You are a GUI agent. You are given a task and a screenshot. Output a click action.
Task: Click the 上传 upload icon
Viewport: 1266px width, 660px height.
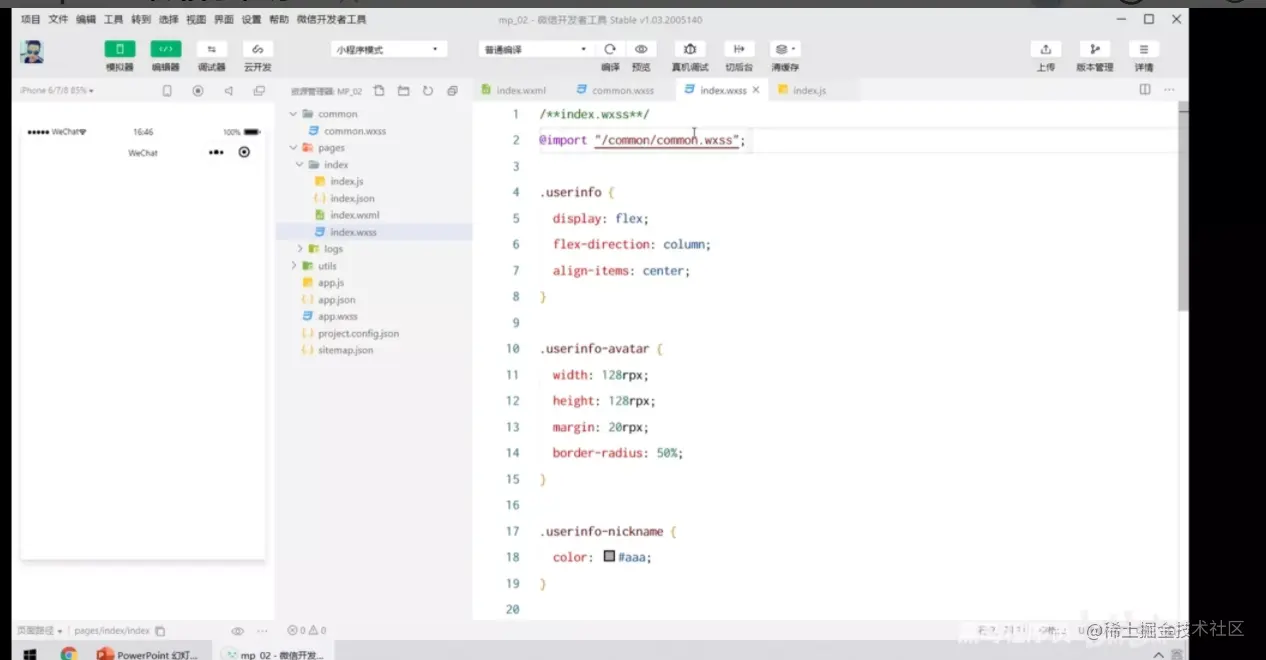[1046, 50]
